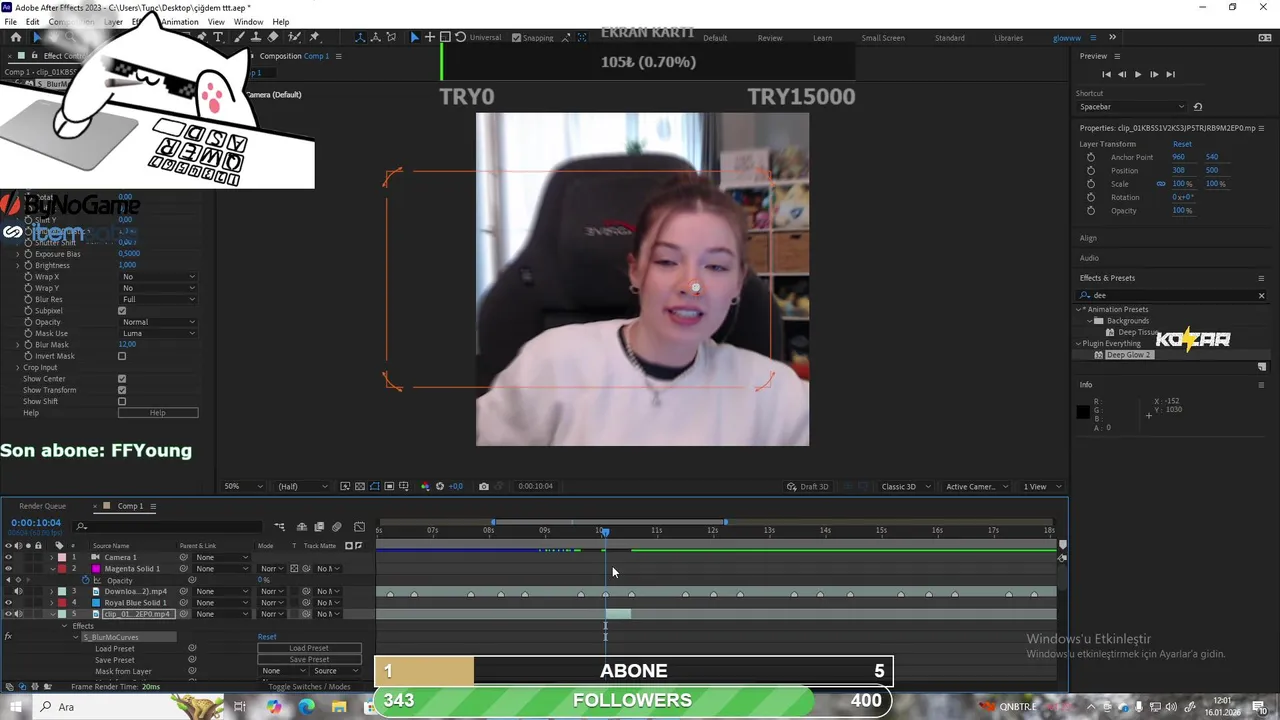
Task: Open the Animation menu
Action: tap(180, 22)
